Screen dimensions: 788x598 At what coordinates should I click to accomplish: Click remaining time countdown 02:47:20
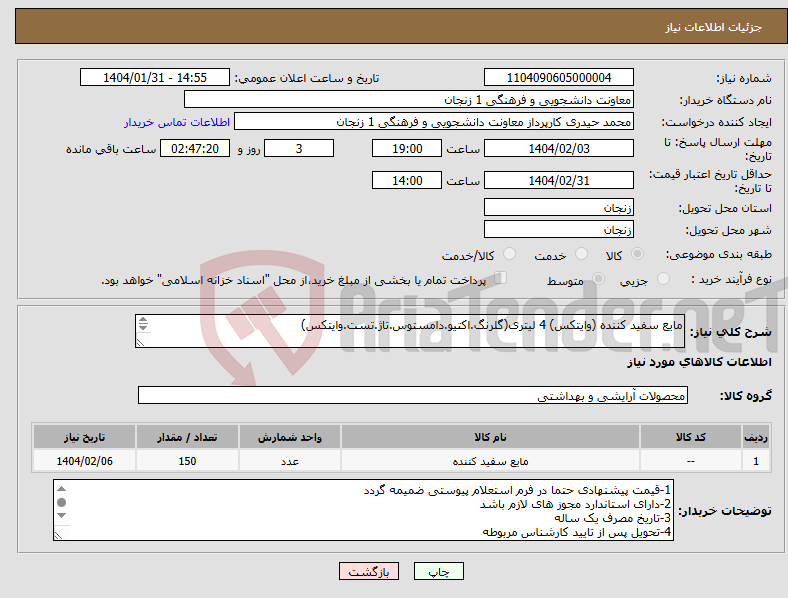tap(195, 149)
